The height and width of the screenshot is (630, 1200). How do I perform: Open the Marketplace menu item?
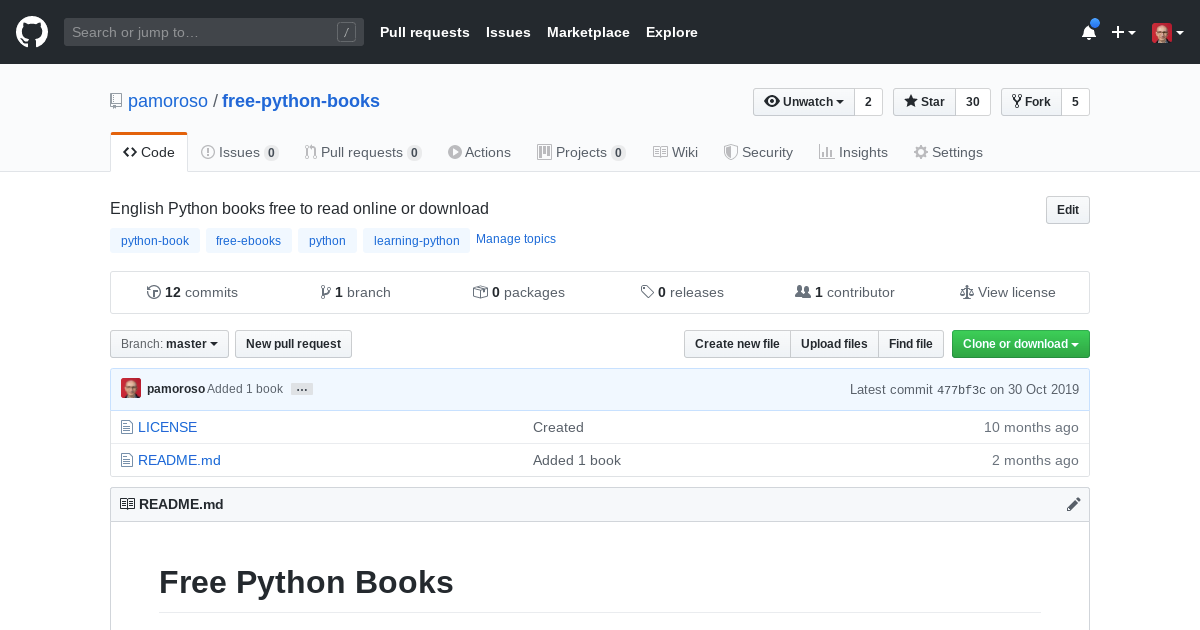click(588, 32)
